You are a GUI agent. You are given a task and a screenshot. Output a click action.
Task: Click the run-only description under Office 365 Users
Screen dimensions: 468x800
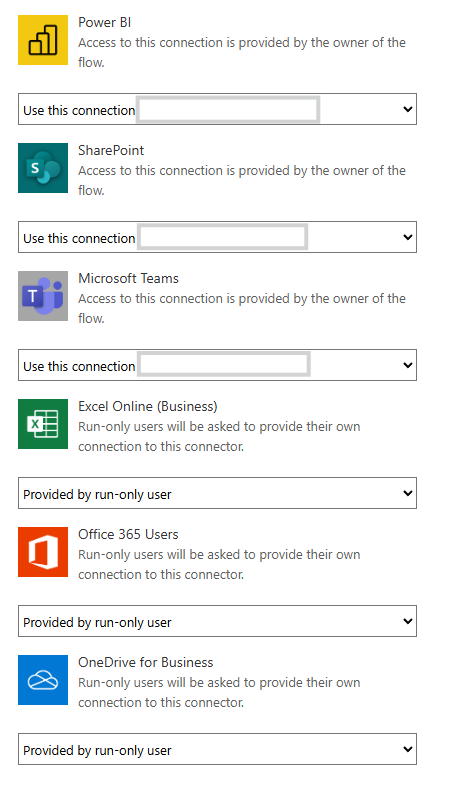[x=219, y=565]
